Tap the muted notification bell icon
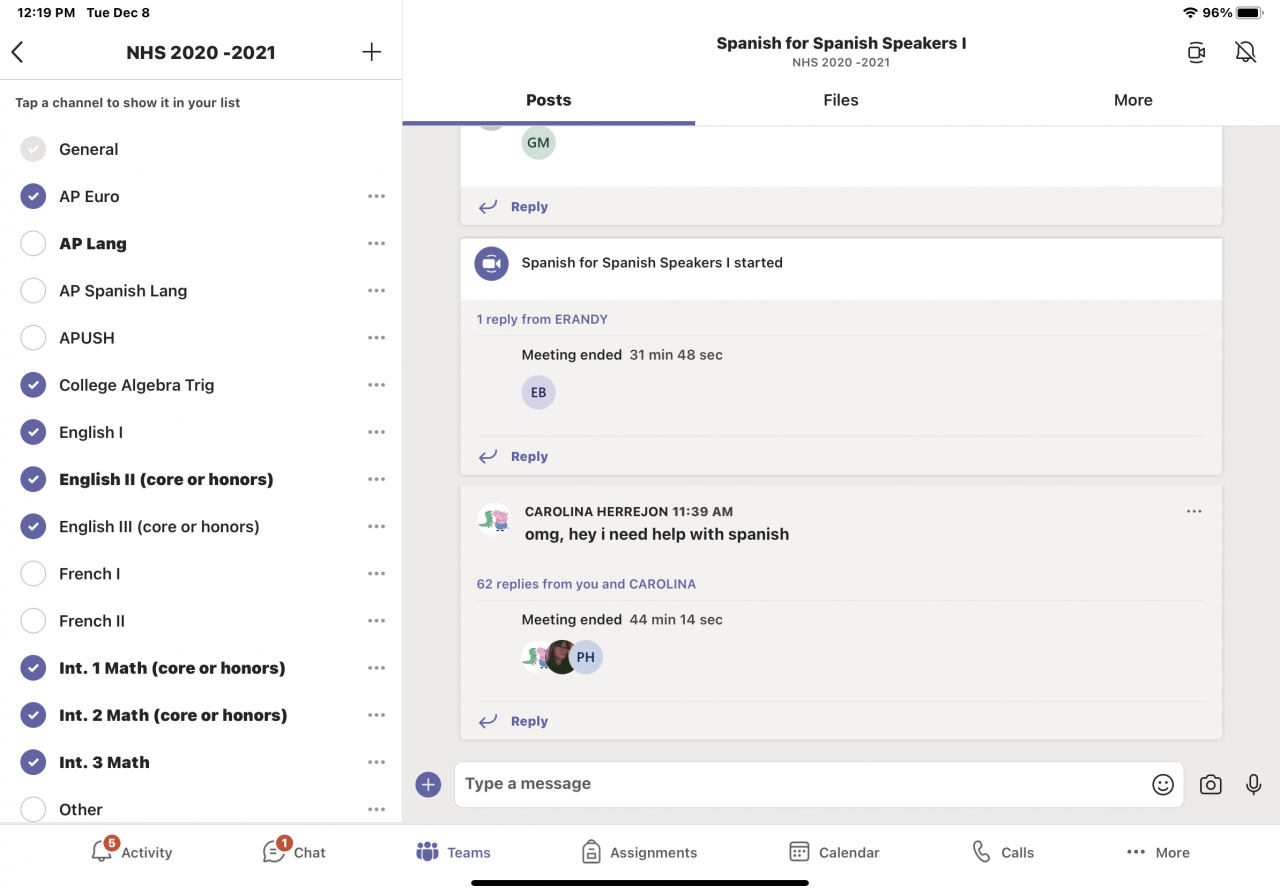The height and width of the screenshot is (894, 1280). [x=1245, y=53]
